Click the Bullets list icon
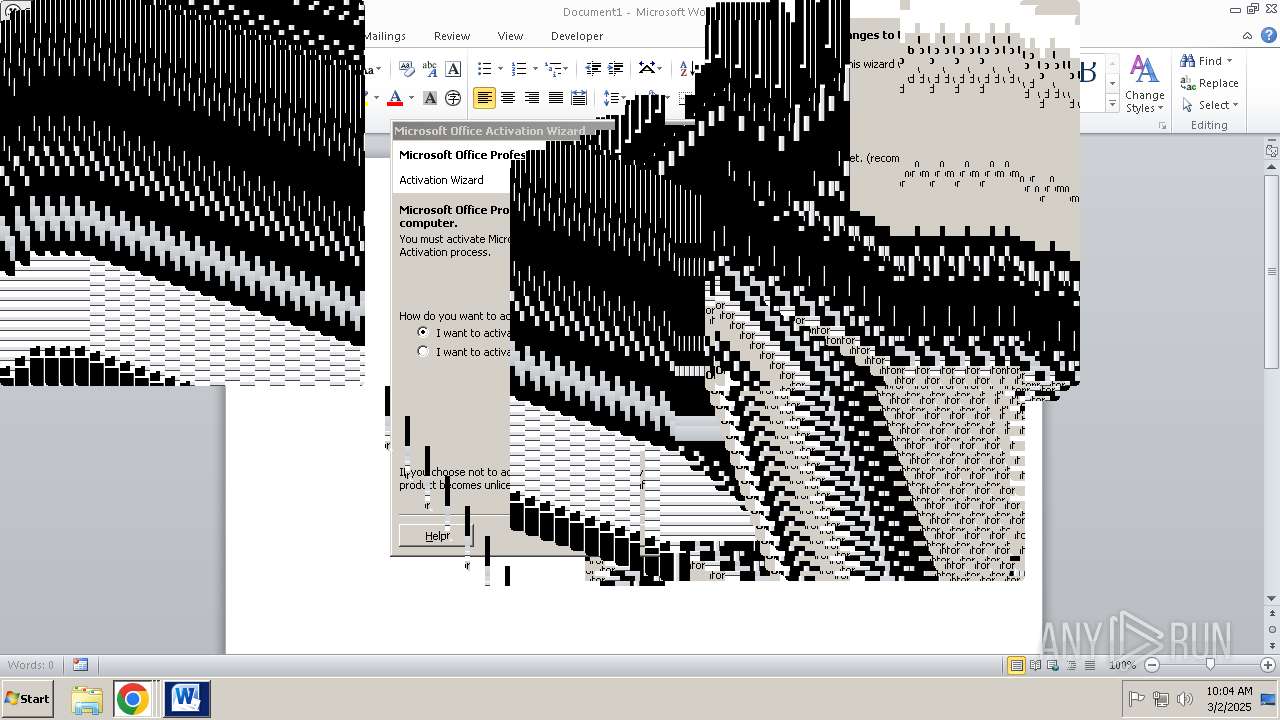The width and height of the screenshot is (1280, 720). (485, 69)
